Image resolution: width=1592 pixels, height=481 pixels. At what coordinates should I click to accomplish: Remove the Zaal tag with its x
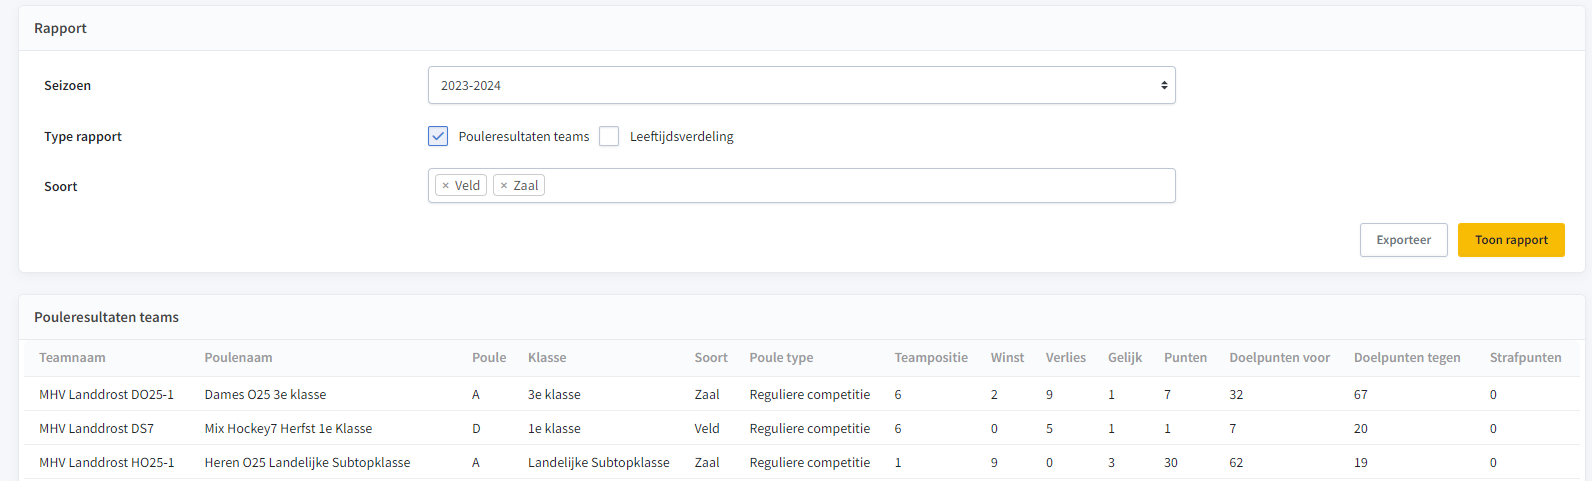tap(504, 186)
